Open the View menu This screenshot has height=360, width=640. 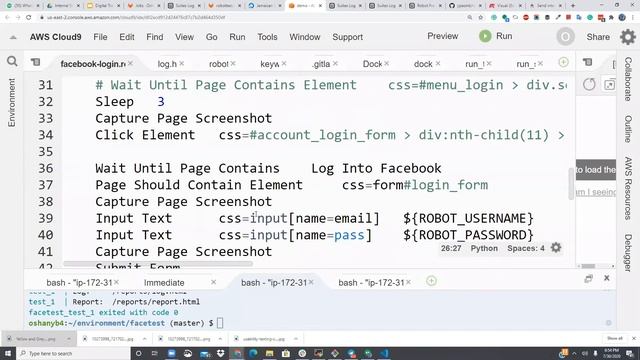(184, 37)
